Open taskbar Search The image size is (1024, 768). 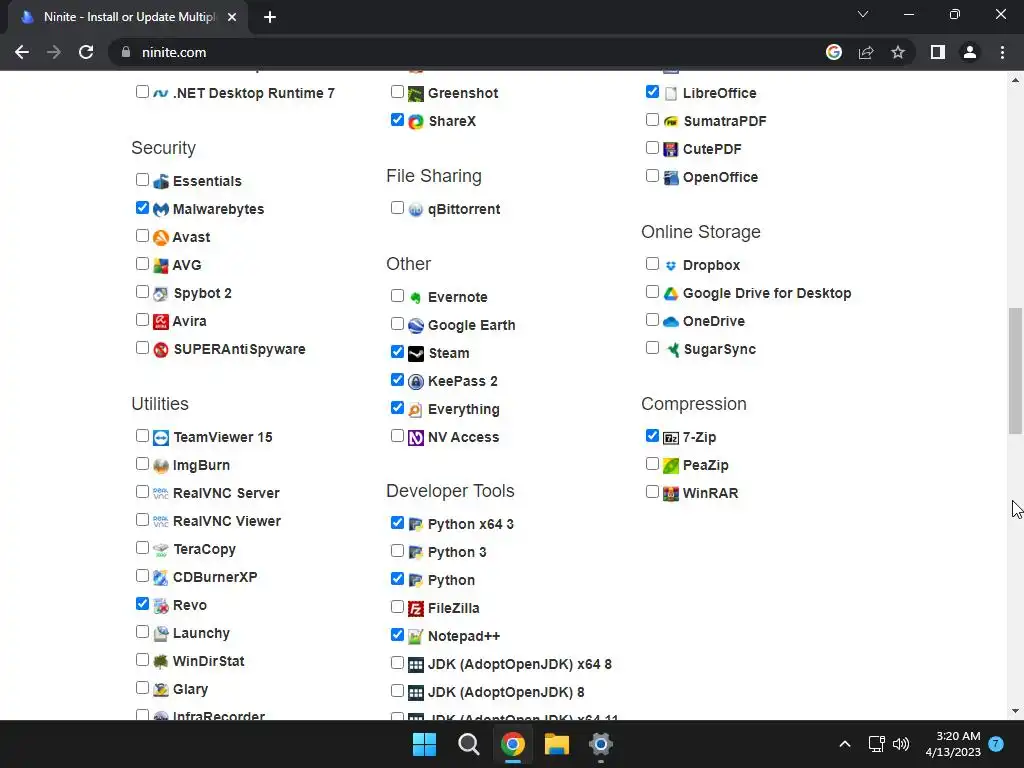[x=468, y=744]
